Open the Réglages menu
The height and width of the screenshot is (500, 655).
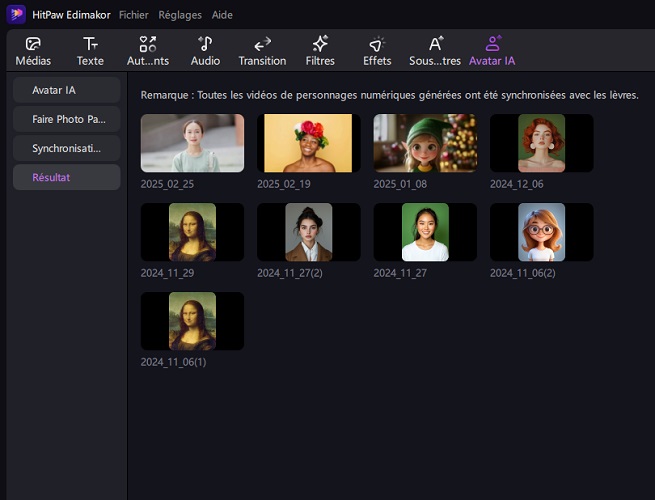click(180, 15)
